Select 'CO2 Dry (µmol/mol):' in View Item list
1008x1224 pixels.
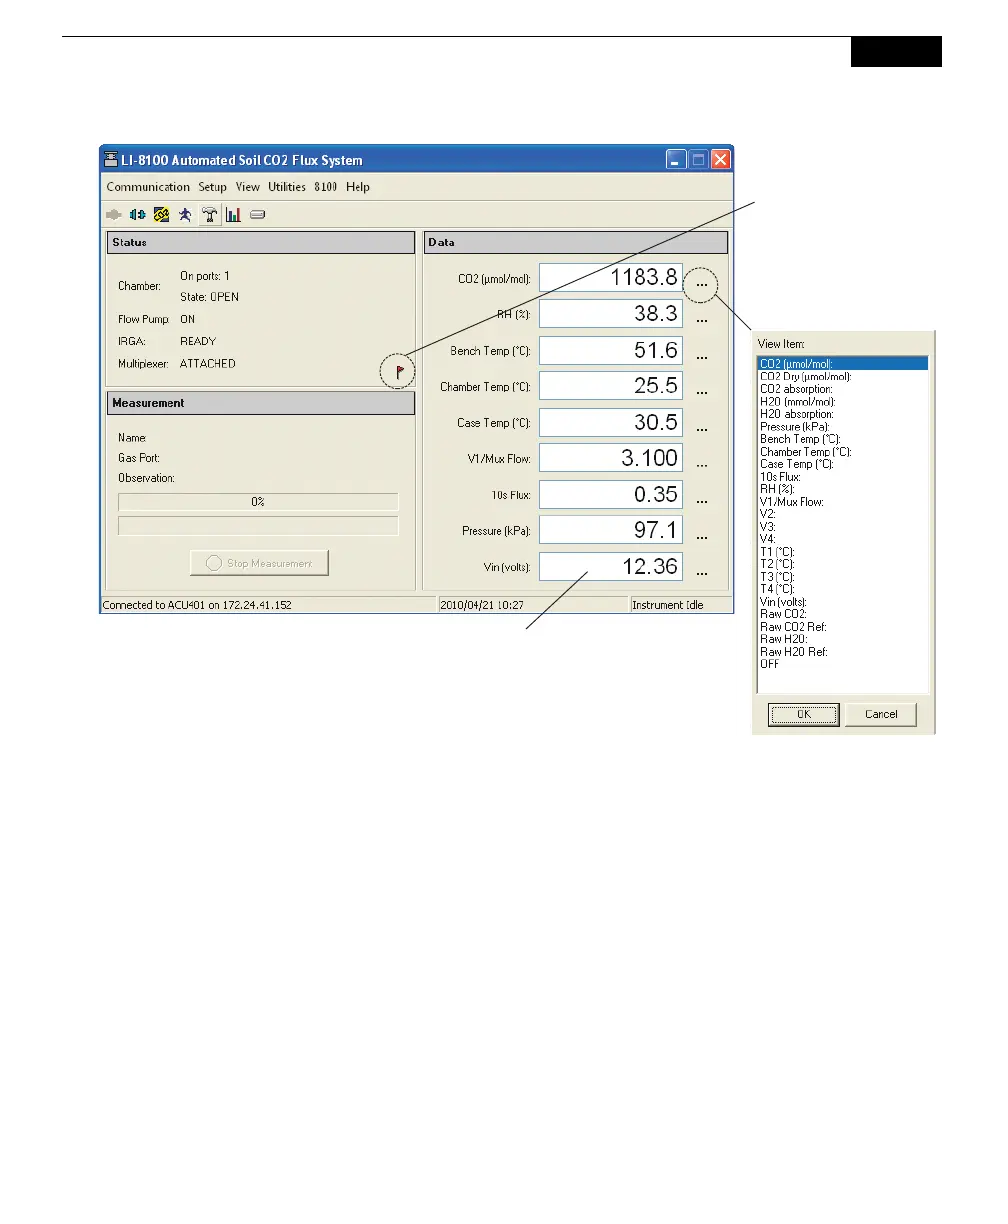click(x=843, y=376)
